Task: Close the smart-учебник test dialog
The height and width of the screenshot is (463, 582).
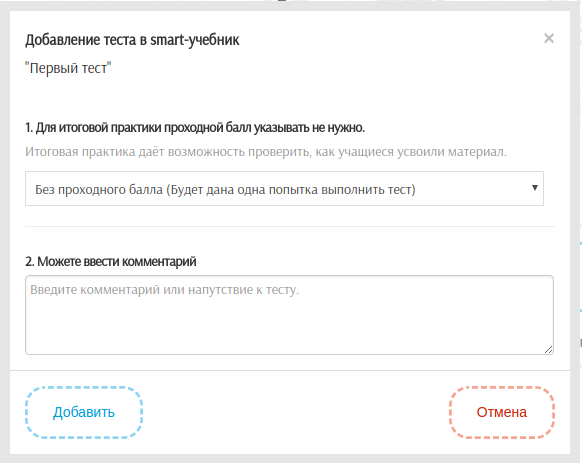Action: point(549,38)
